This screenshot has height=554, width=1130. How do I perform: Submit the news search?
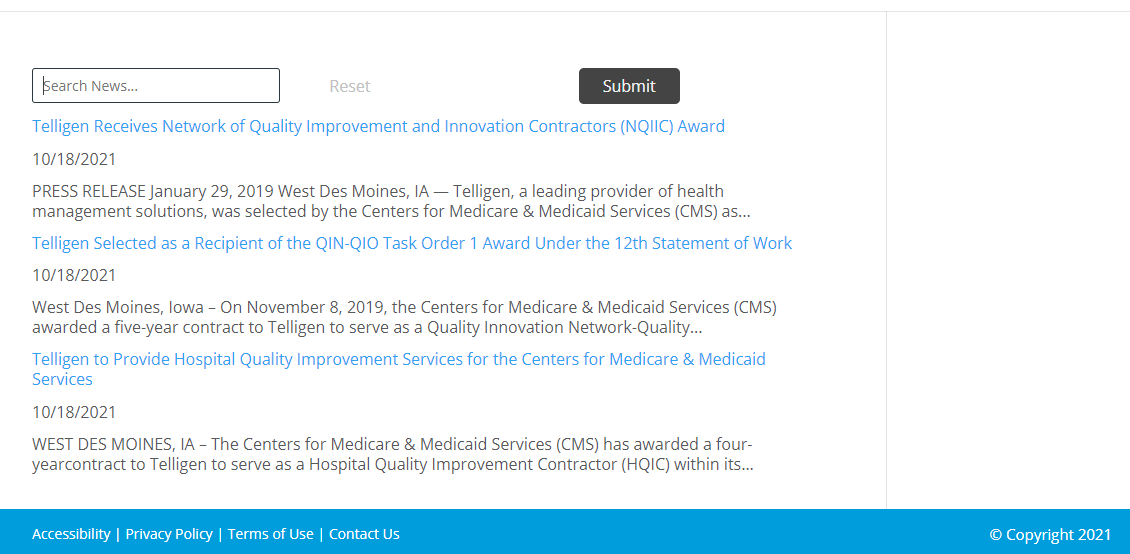(x=629, y=86)
